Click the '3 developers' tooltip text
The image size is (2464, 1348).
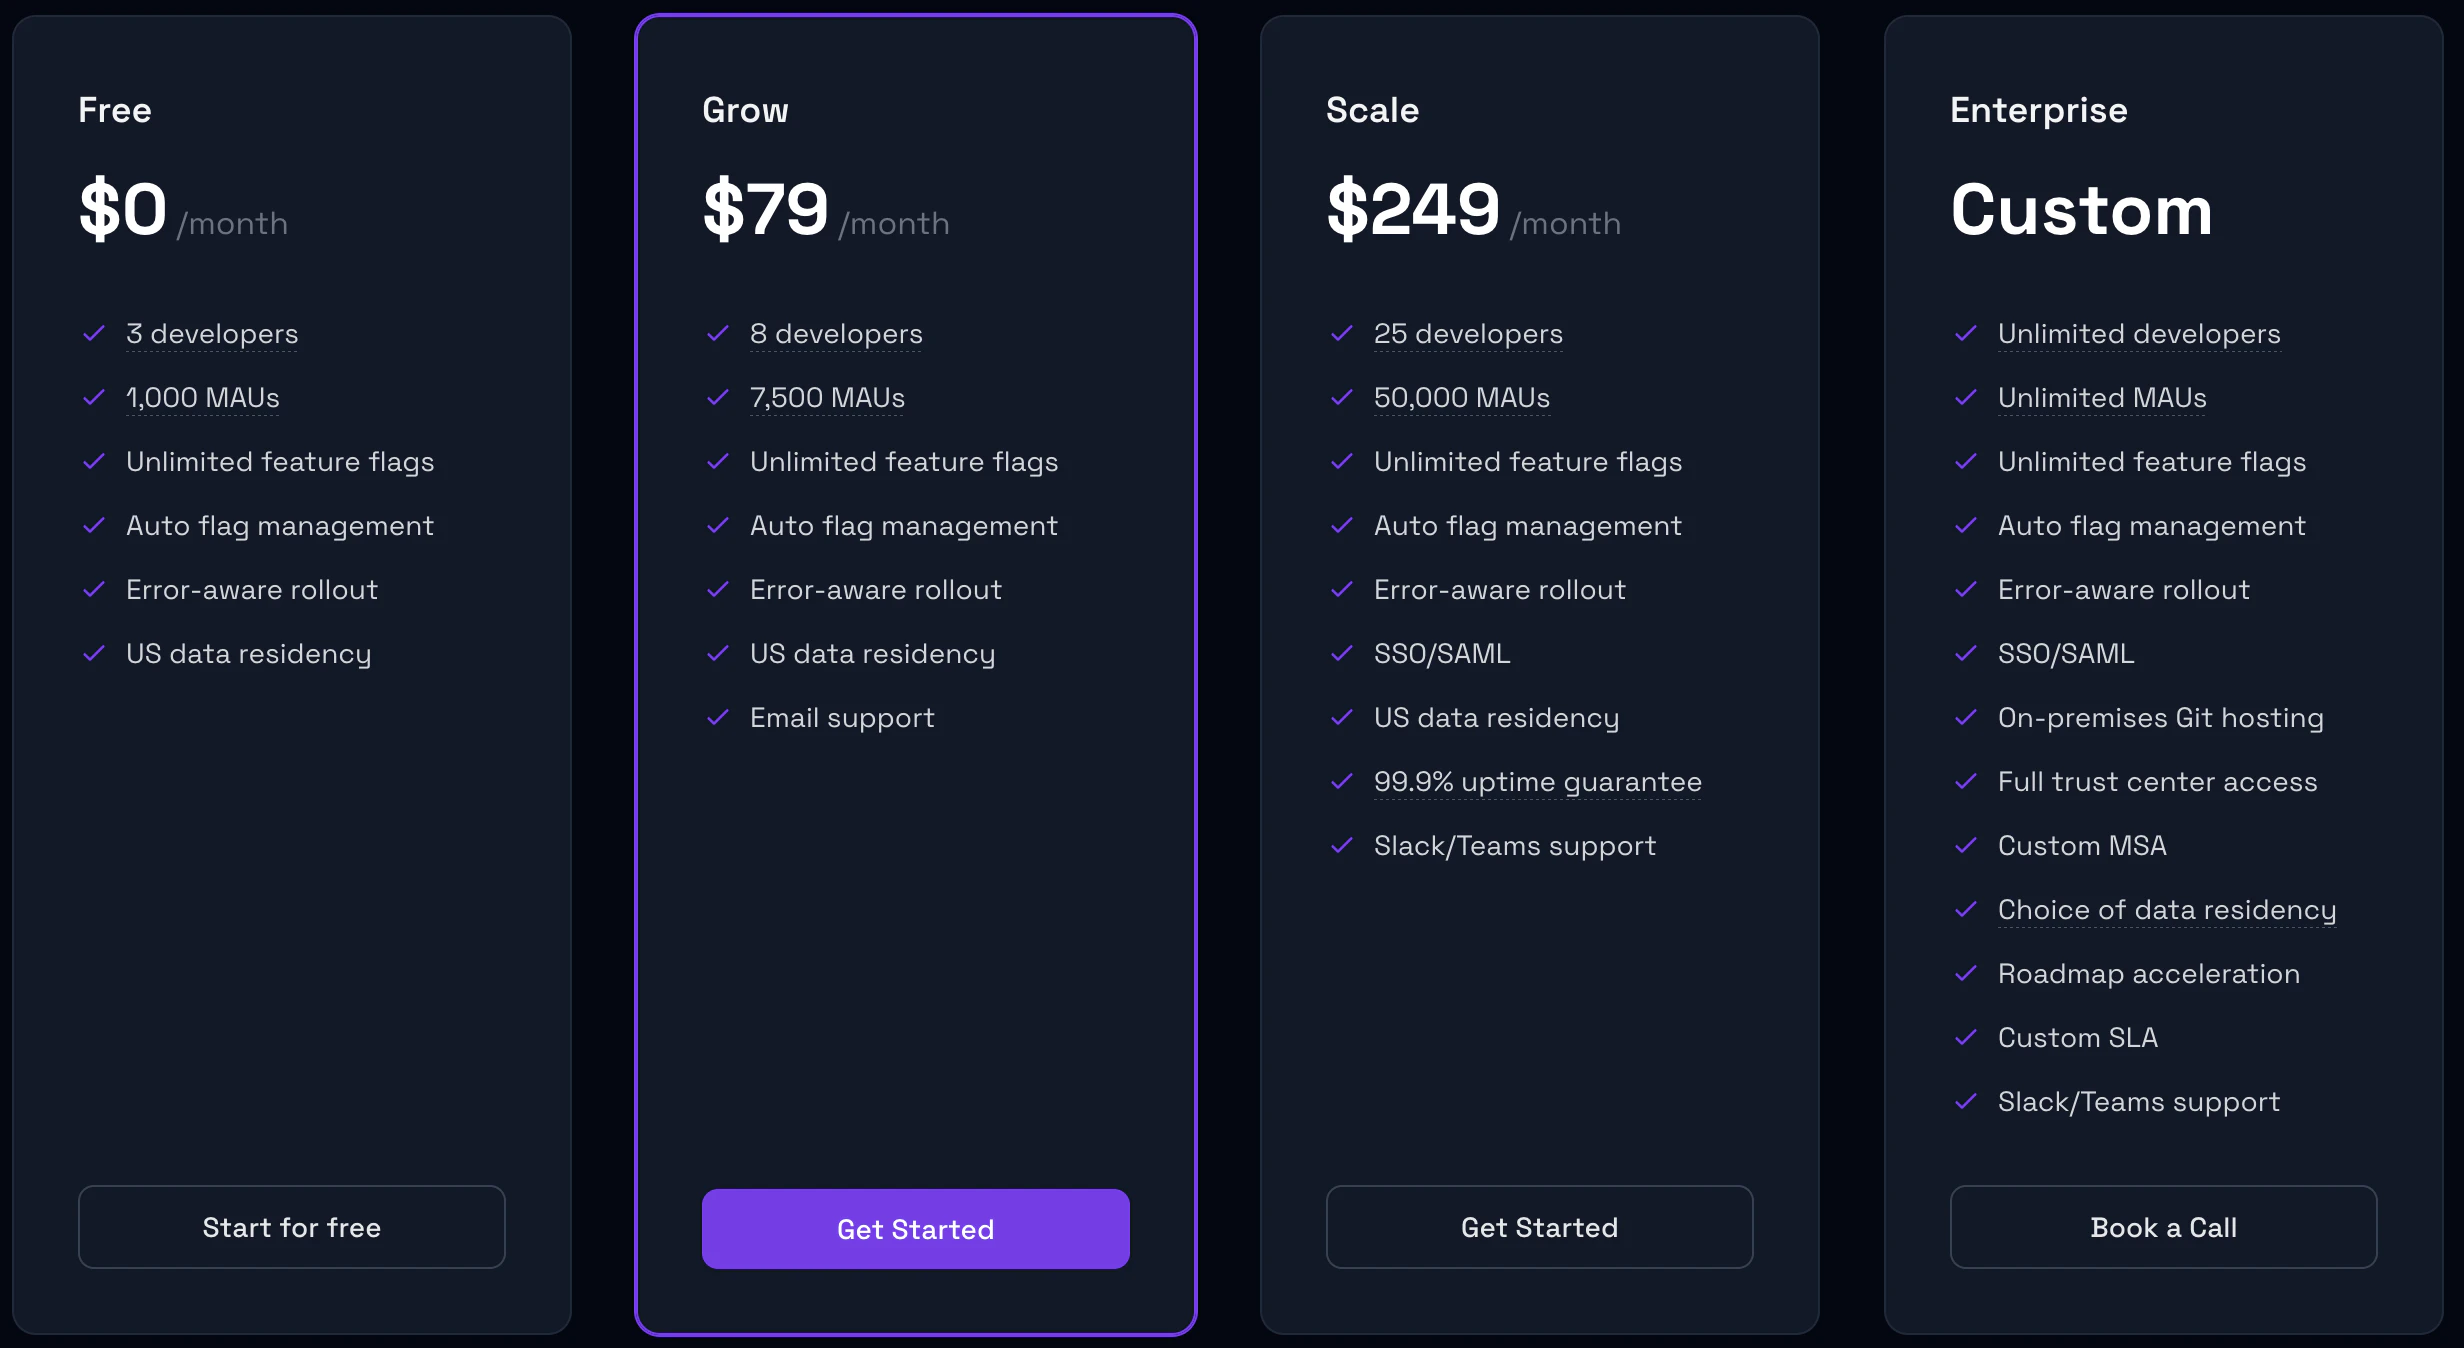tap(212, 334)
